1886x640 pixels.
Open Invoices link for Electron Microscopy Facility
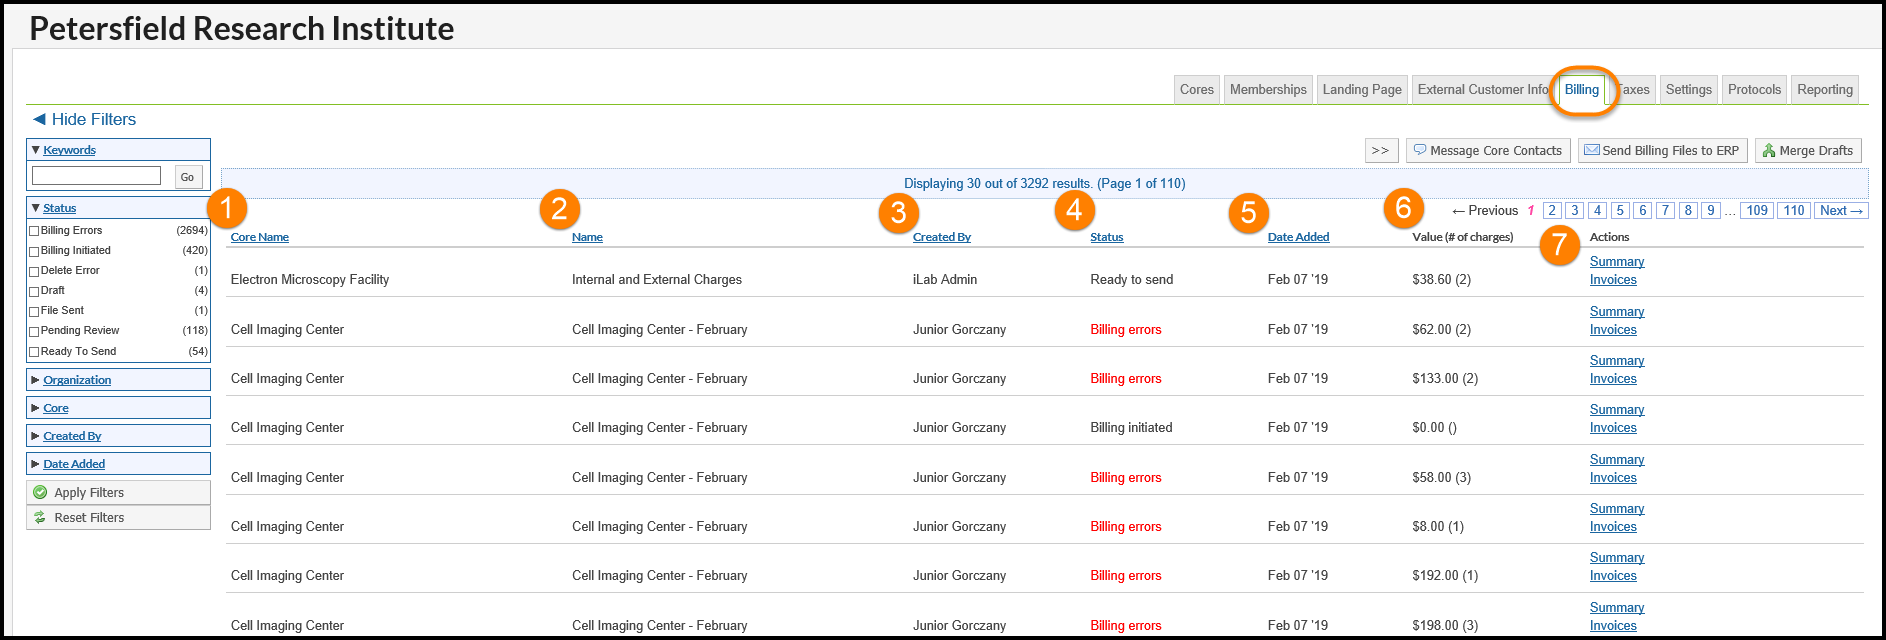[x=1612, y=280]
